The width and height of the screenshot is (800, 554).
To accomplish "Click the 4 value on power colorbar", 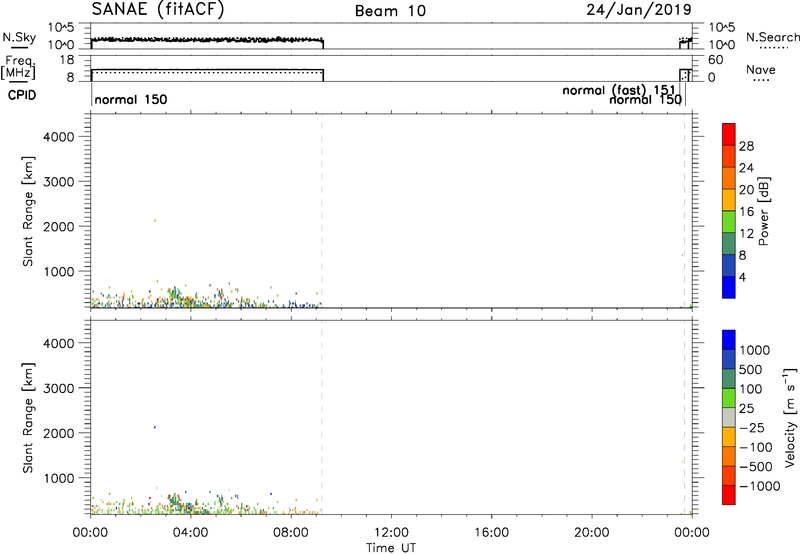I will coord(743,277).
